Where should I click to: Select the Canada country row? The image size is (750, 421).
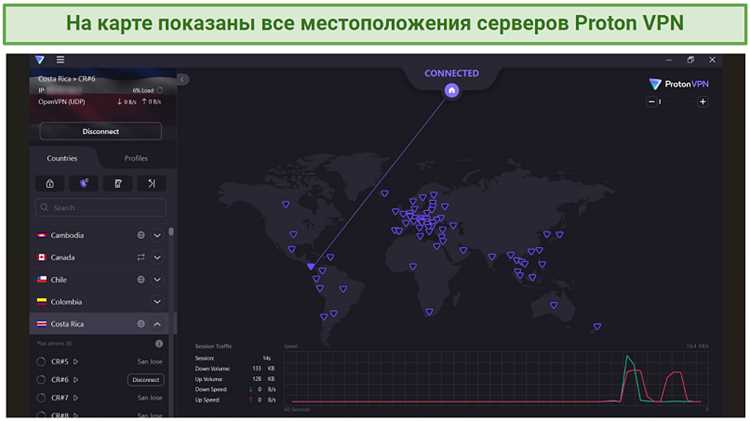[99, 257]
